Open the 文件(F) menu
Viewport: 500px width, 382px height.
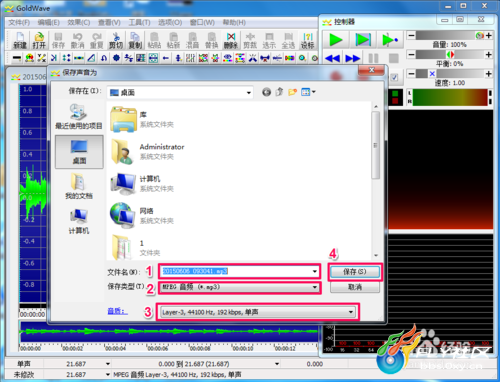[19, 23]
